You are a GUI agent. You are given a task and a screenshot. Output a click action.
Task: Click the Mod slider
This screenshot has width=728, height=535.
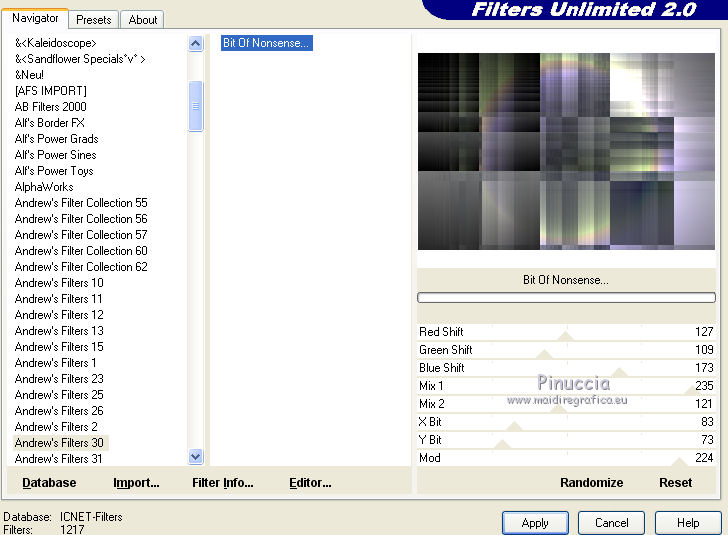(566, 458)
